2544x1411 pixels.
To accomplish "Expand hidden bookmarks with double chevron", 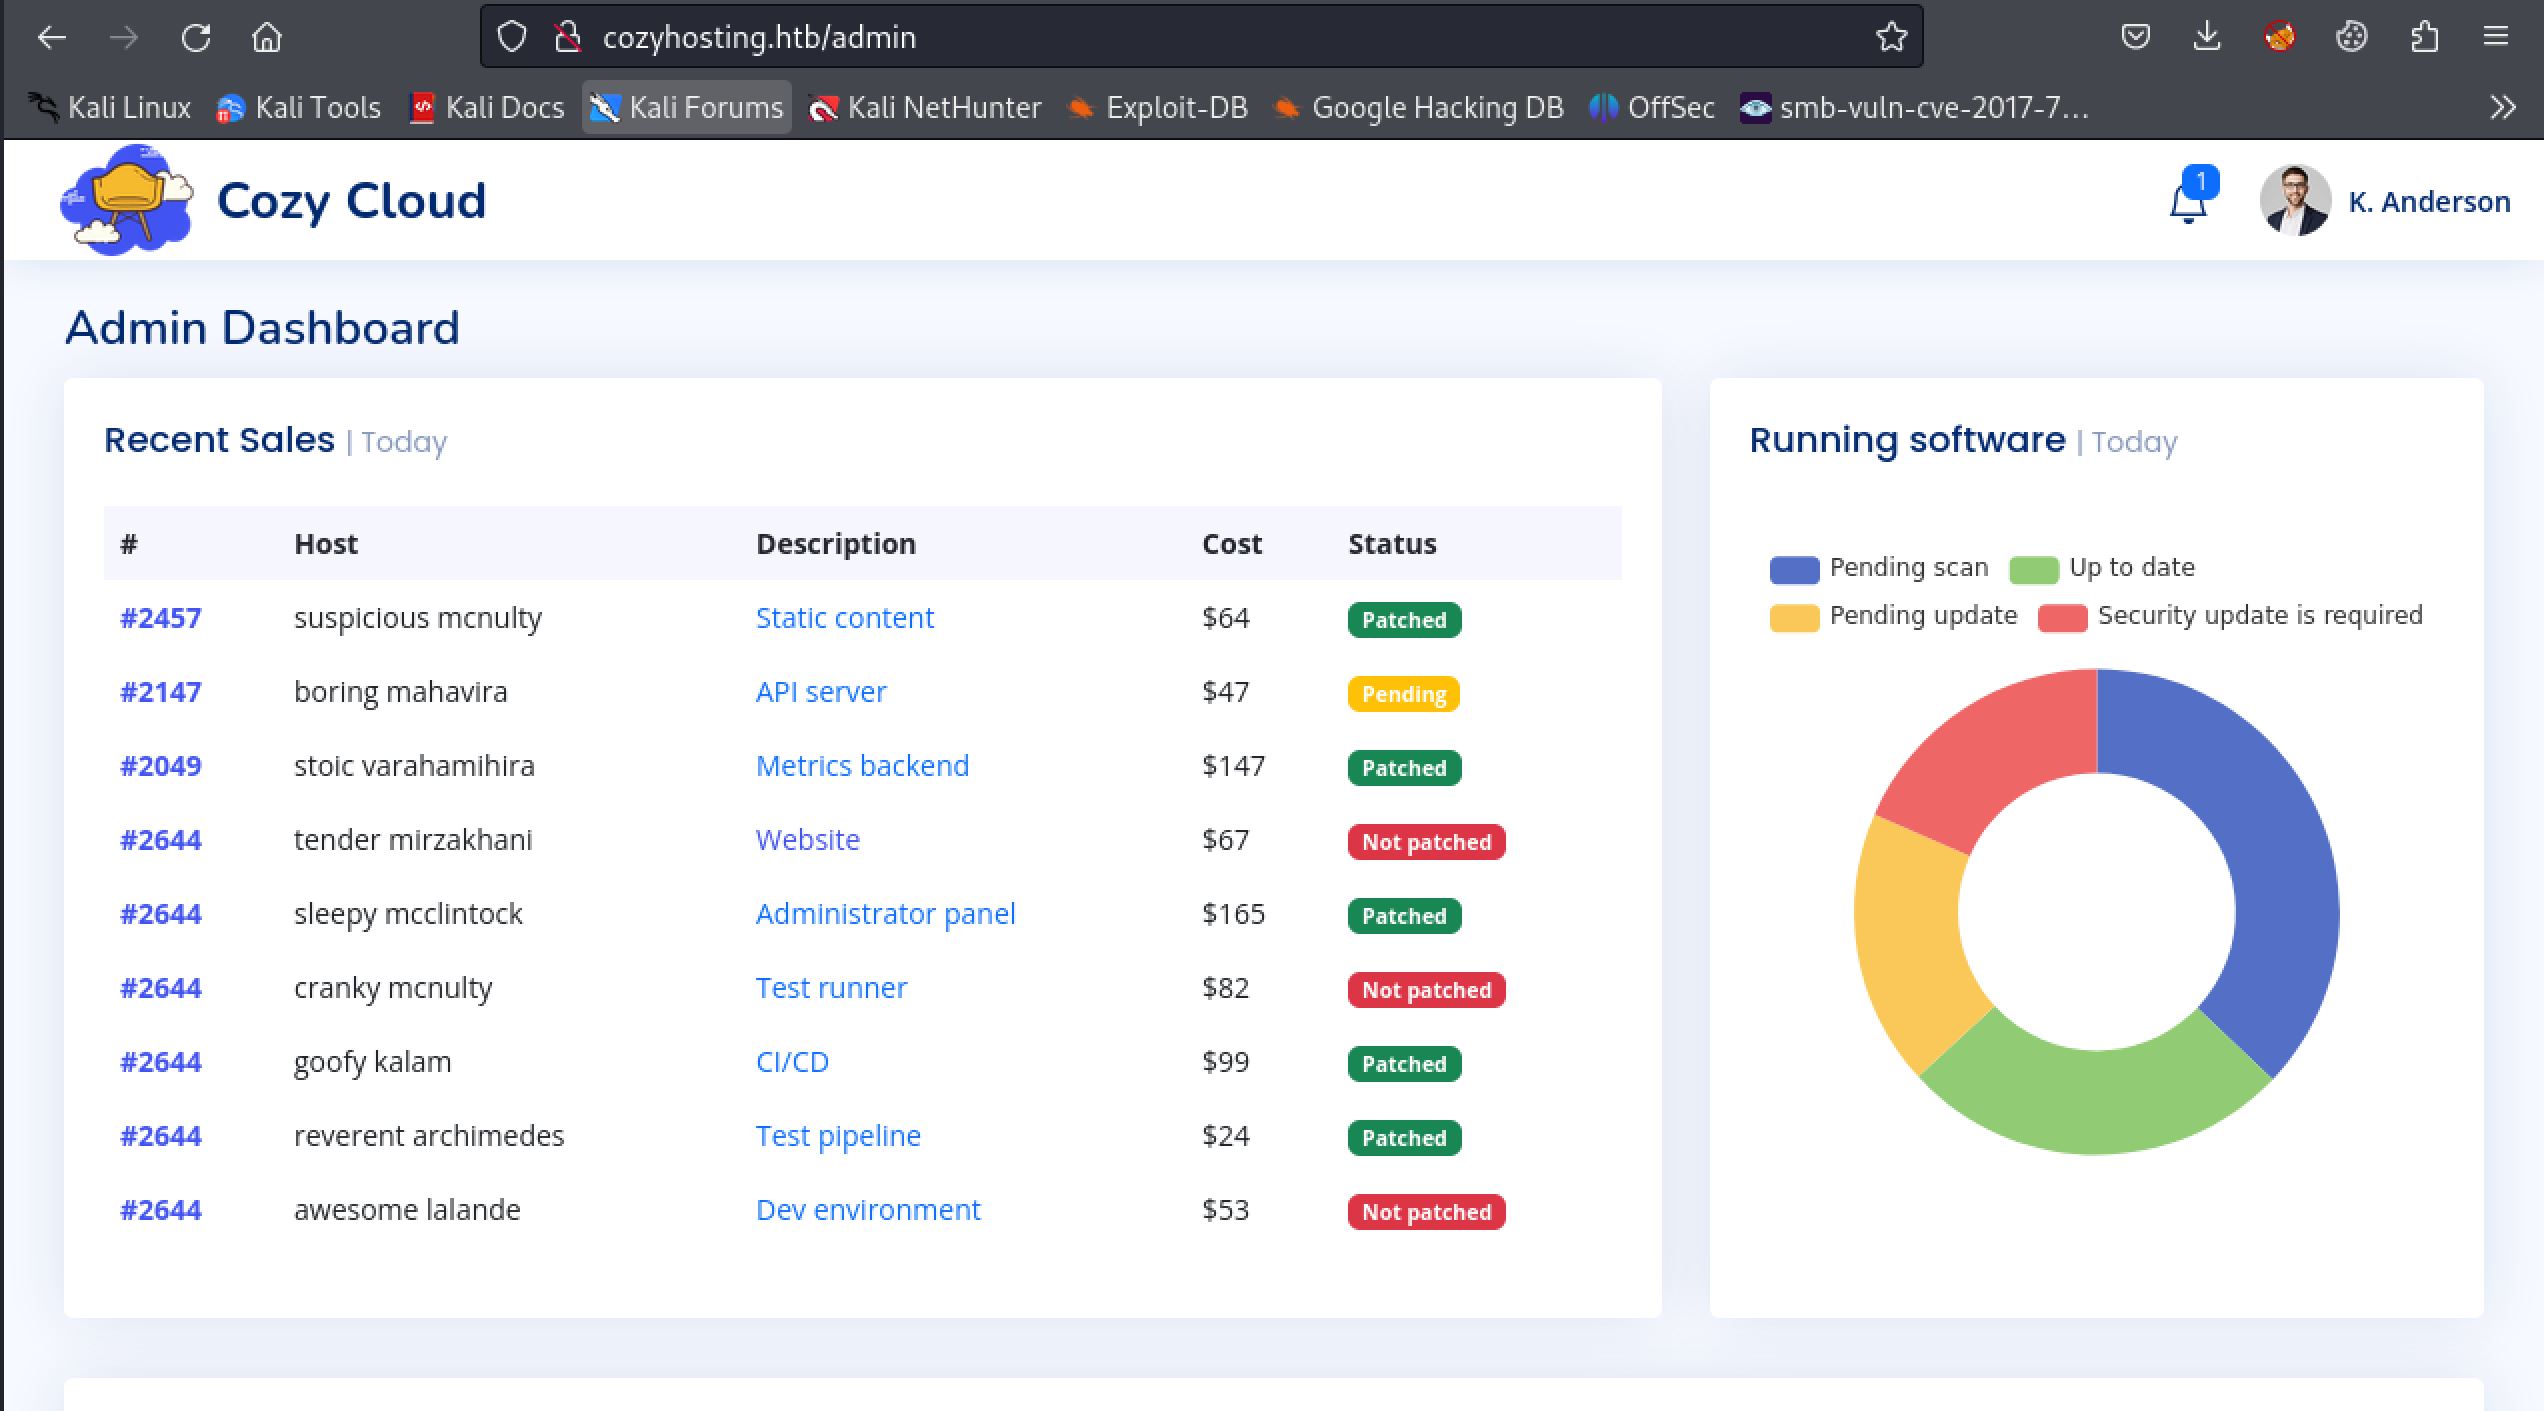I will [x=2502, y=107].
